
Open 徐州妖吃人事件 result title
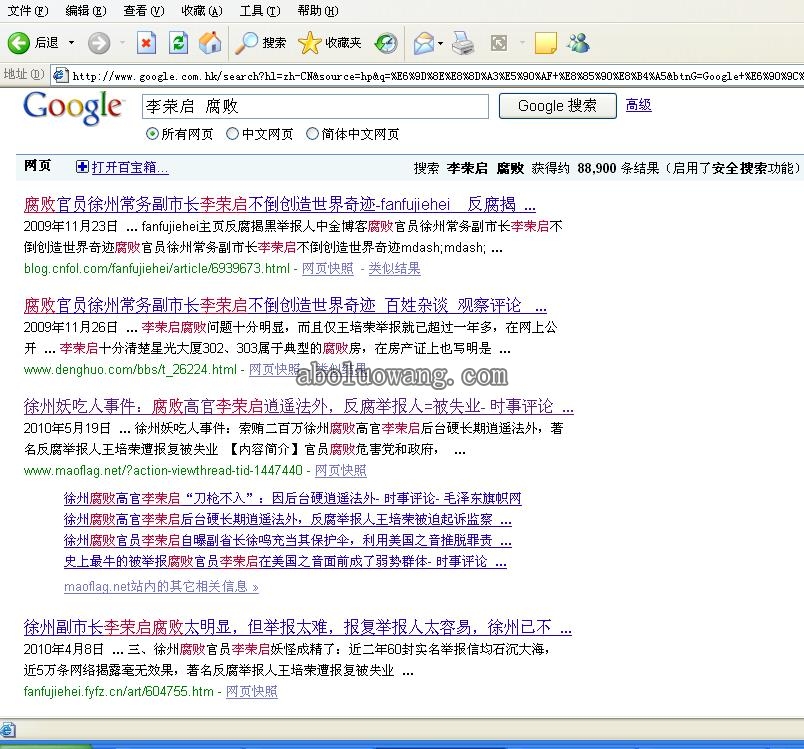(298, 407)
